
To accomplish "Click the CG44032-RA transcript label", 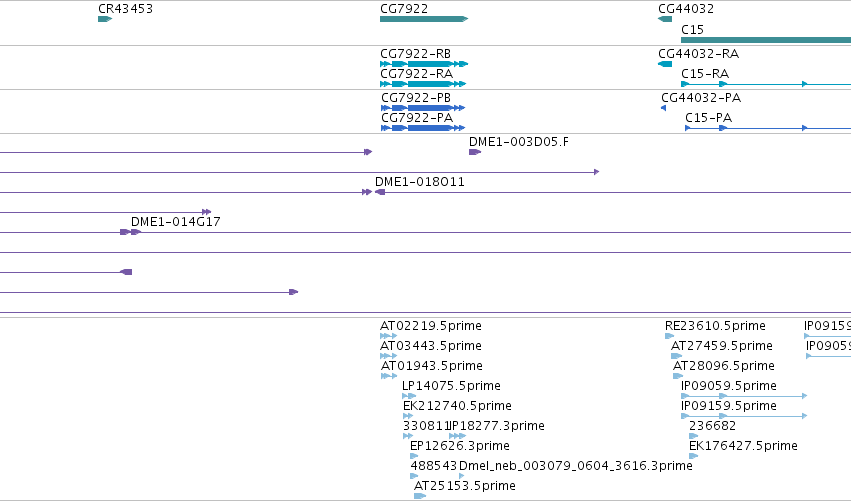I will coord(698,54).
